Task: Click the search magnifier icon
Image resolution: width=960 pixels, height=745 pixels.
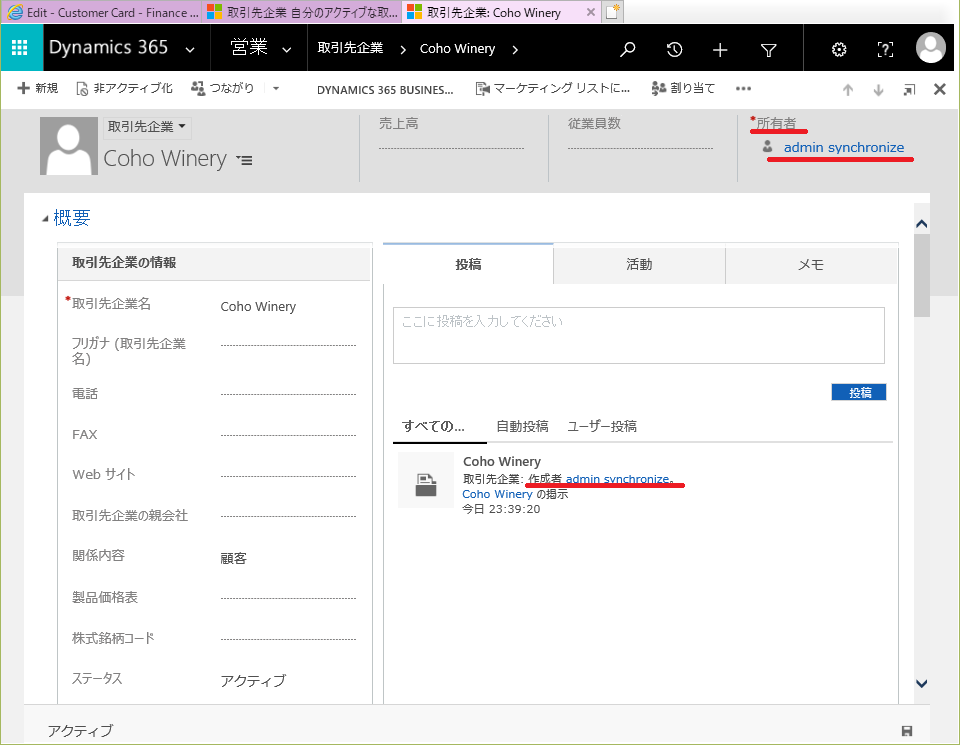Action: tap(627, 49)
